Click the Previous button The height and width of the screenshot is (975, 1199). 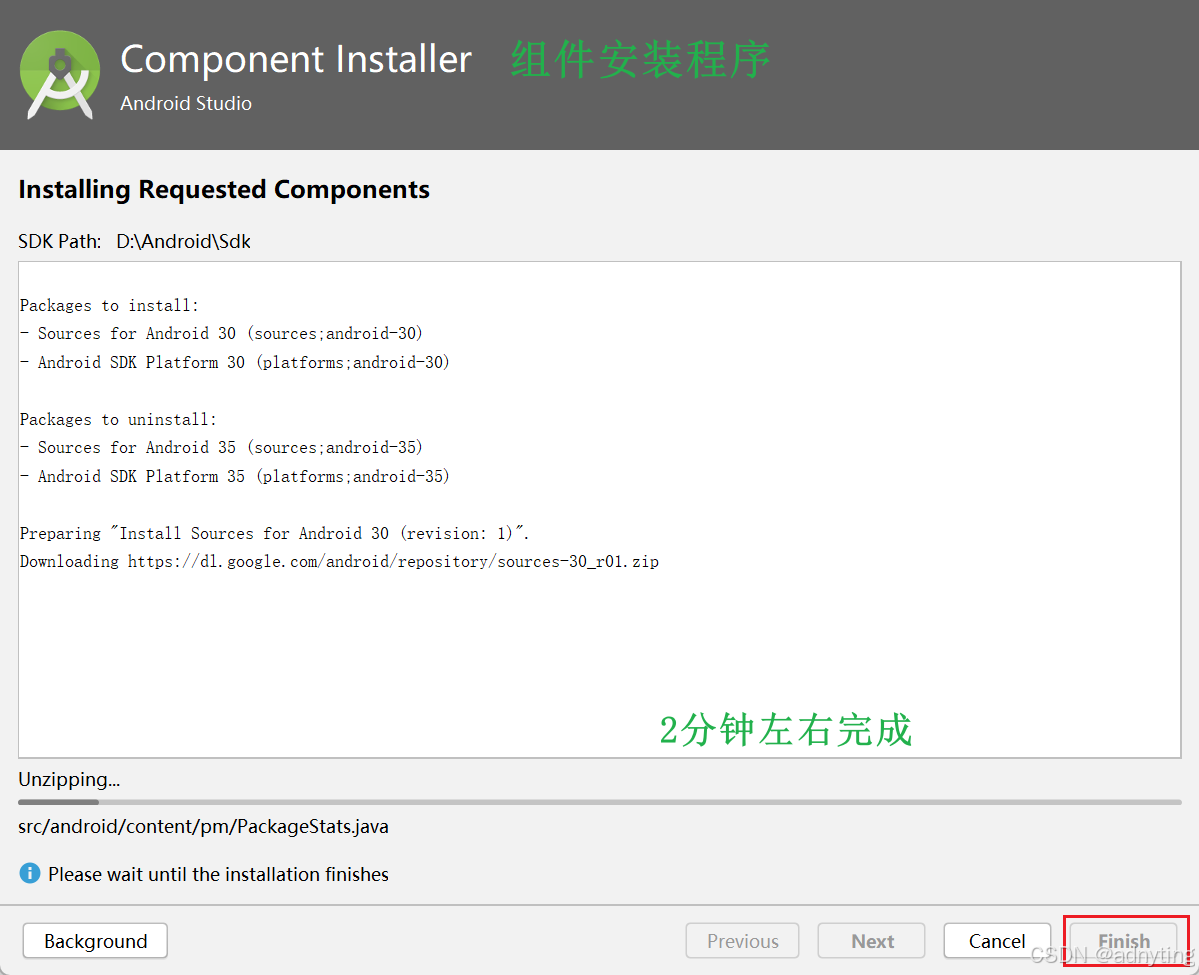coord(742,941)
